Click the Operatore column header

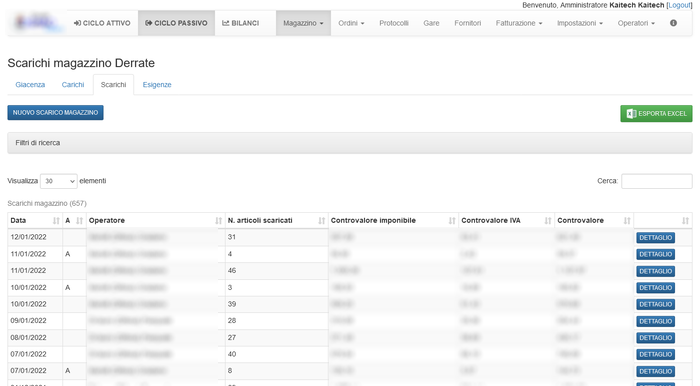click(155, 220)
